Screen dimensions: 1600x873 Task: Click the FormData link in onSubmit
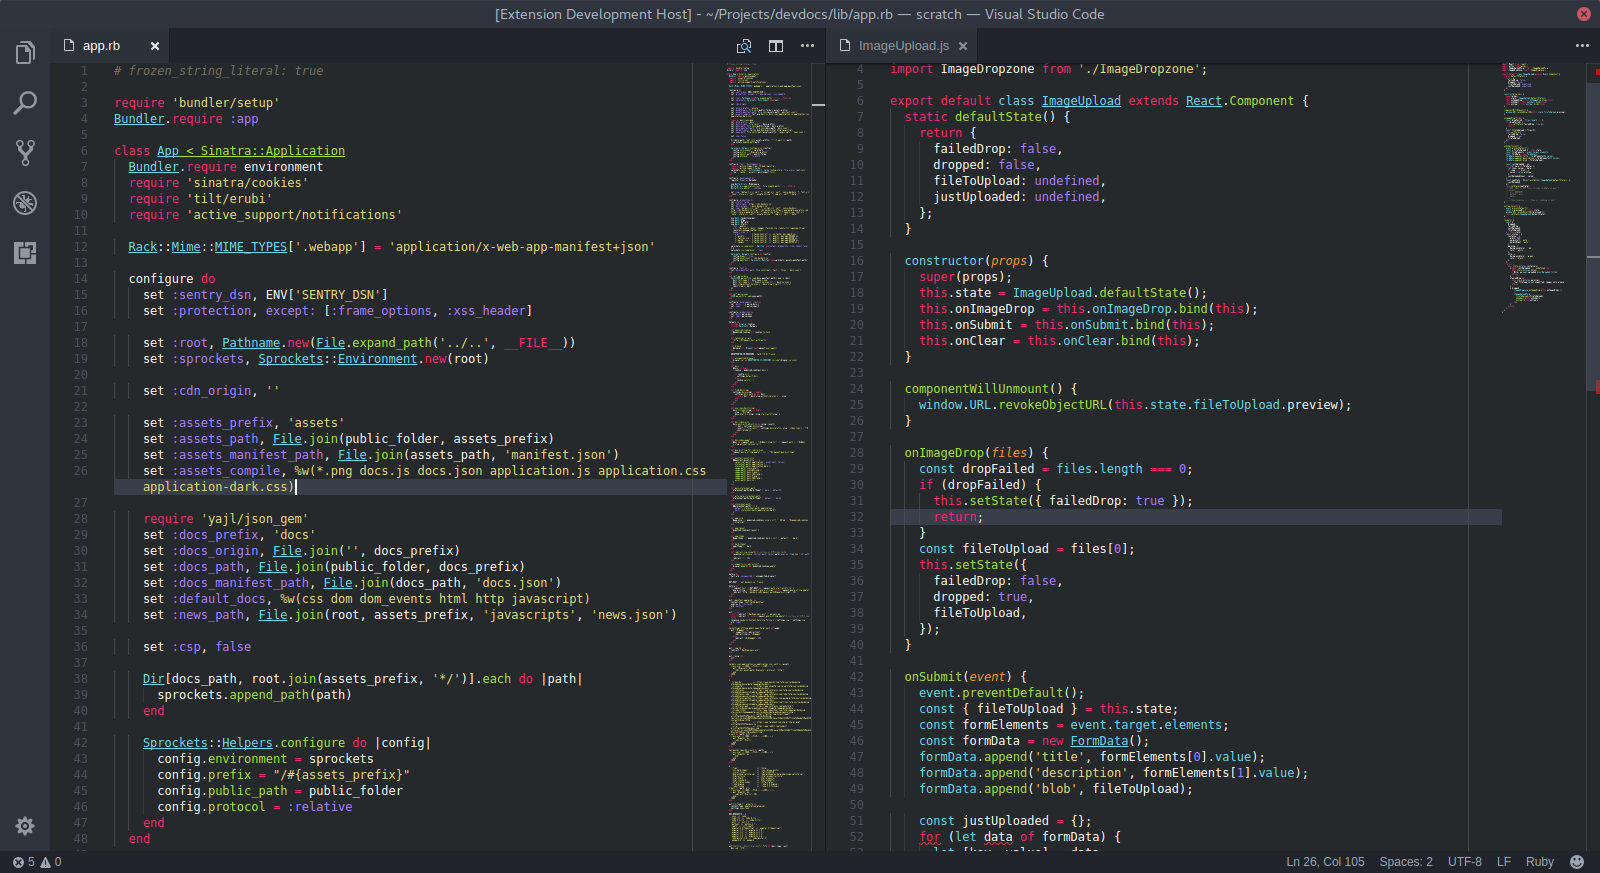pyautogui.click(x=1099, y=741)
